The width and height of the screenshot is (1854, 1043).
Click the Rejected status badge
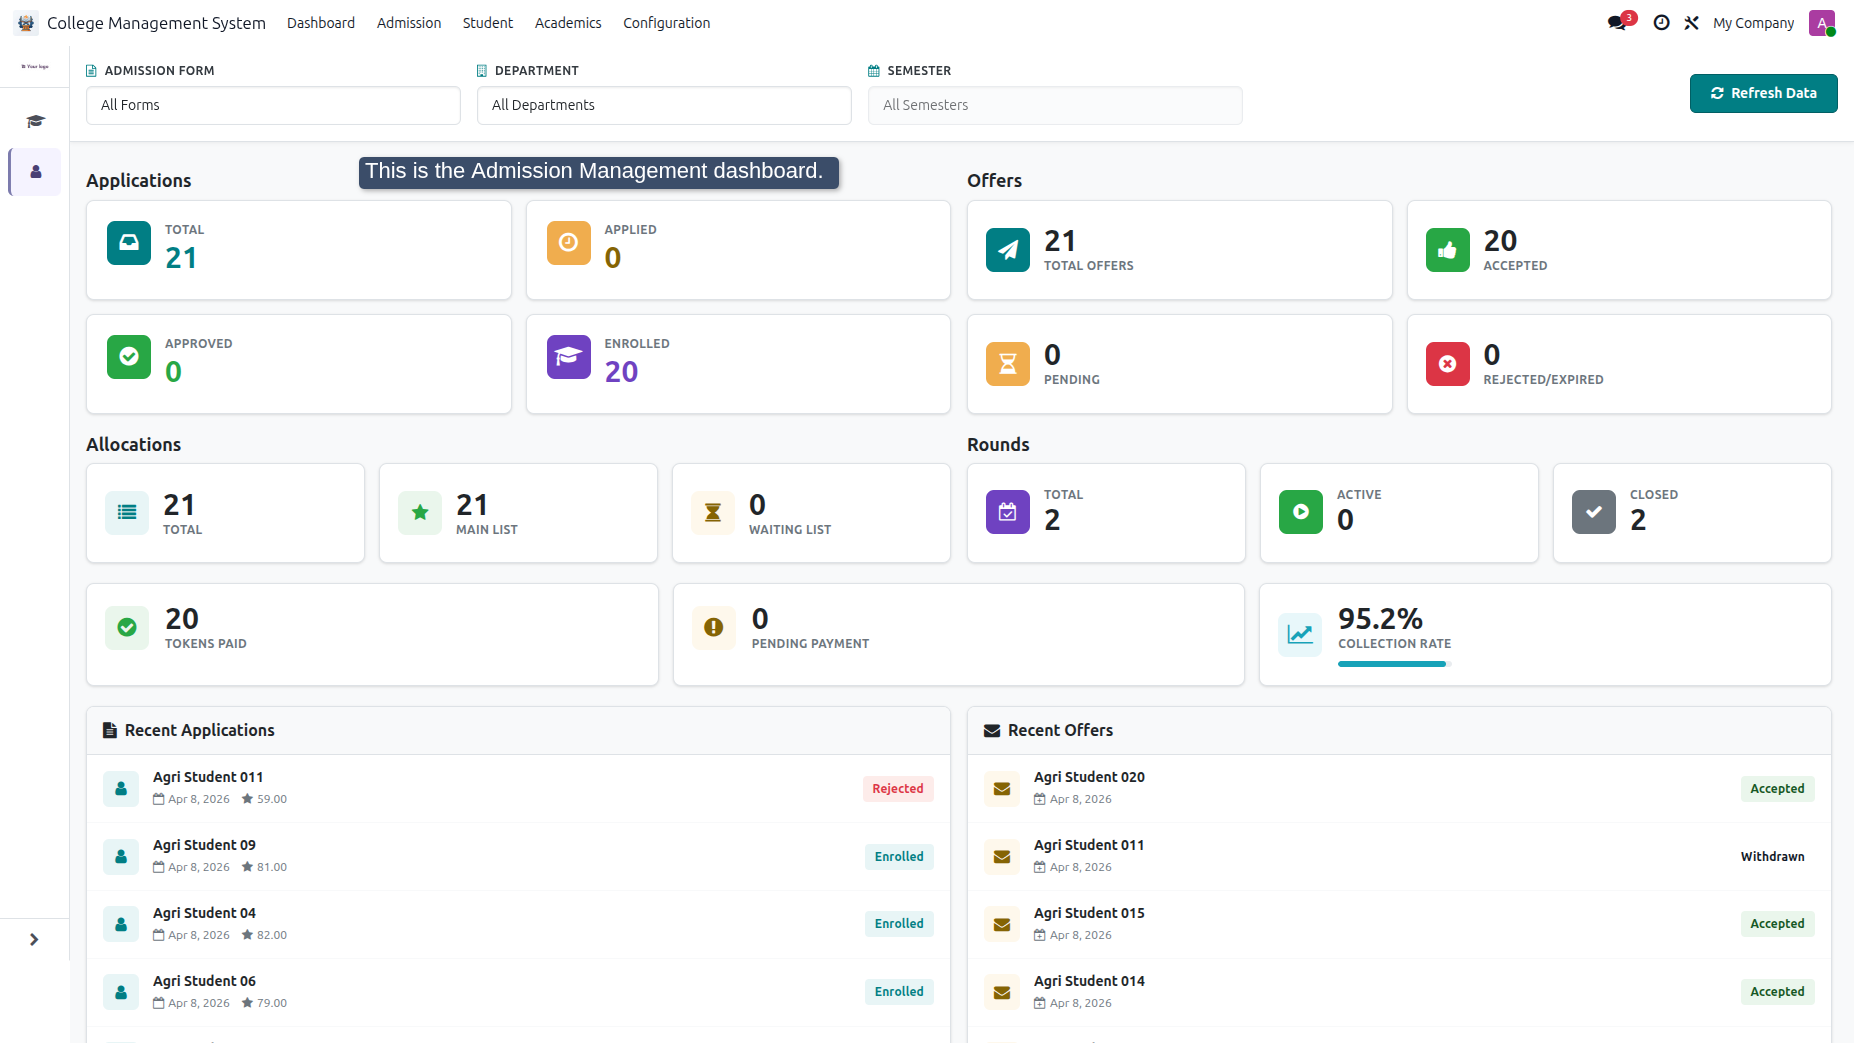click(898, 789)
